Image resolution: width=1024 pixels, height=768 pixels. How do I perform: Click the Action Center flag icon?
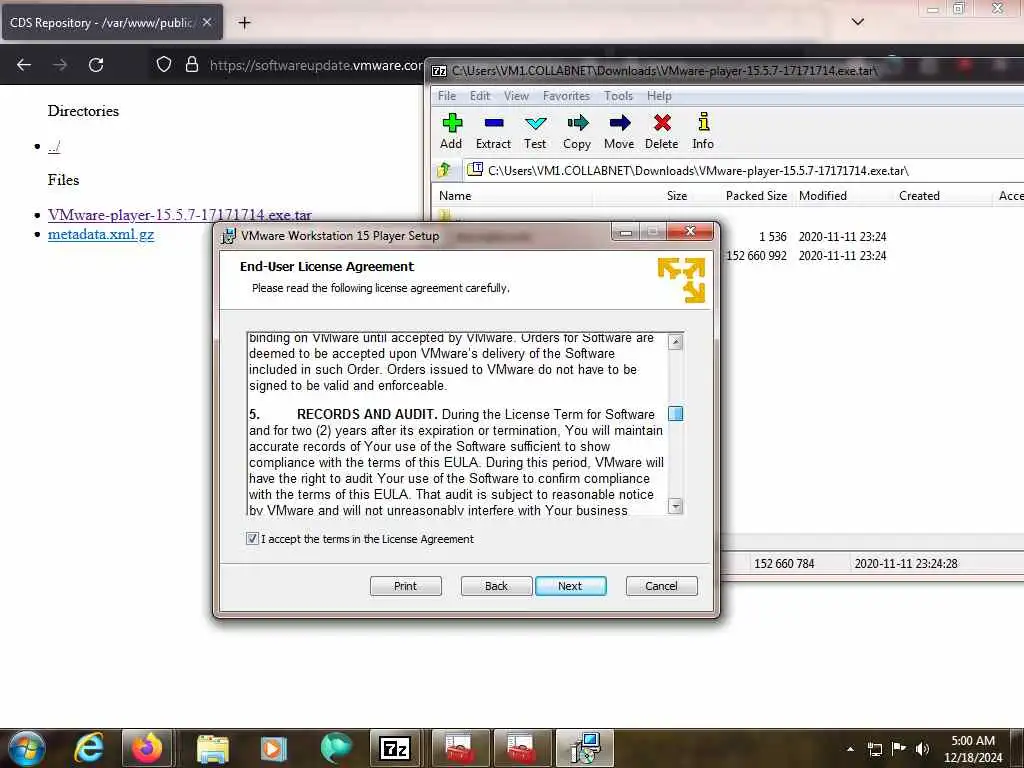899,748
